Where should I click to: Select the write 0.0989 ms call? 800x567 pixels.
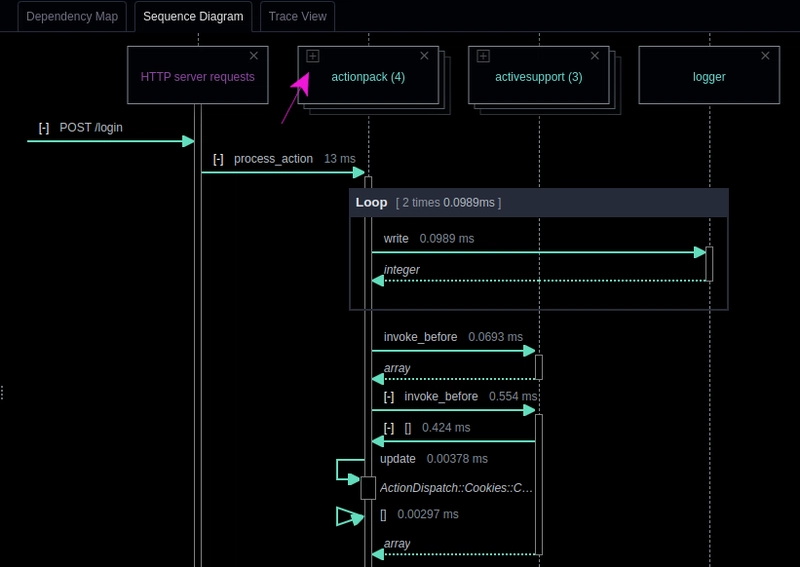coord(429,239)
